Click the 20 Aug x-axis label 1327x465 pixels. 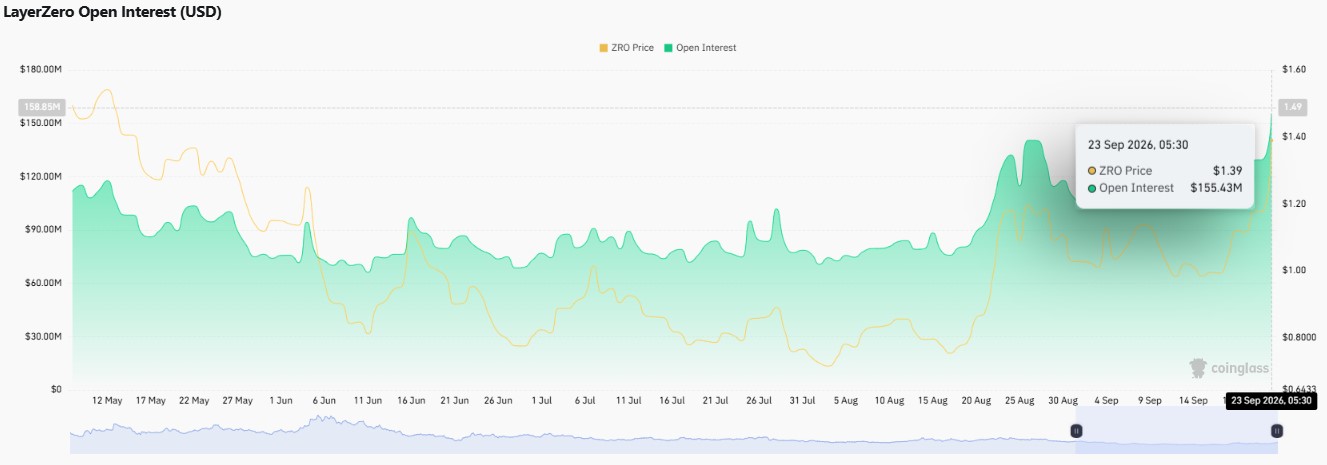click(976, 401)
